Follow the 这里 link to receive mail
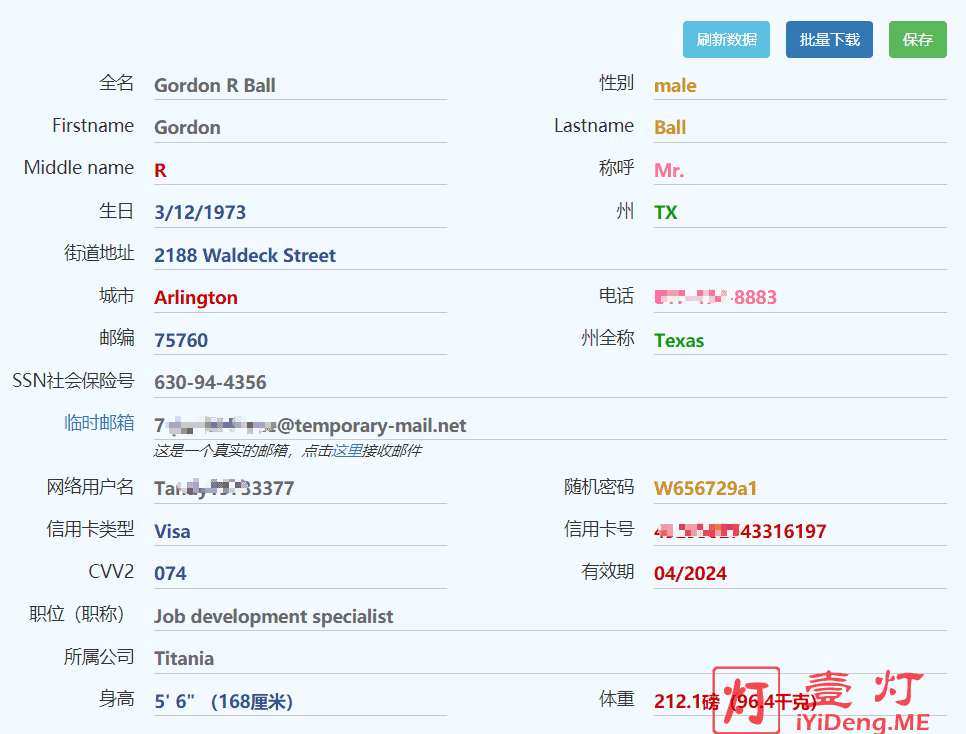Viewport: 966px width, 734px height. click(x=347, y=451)
